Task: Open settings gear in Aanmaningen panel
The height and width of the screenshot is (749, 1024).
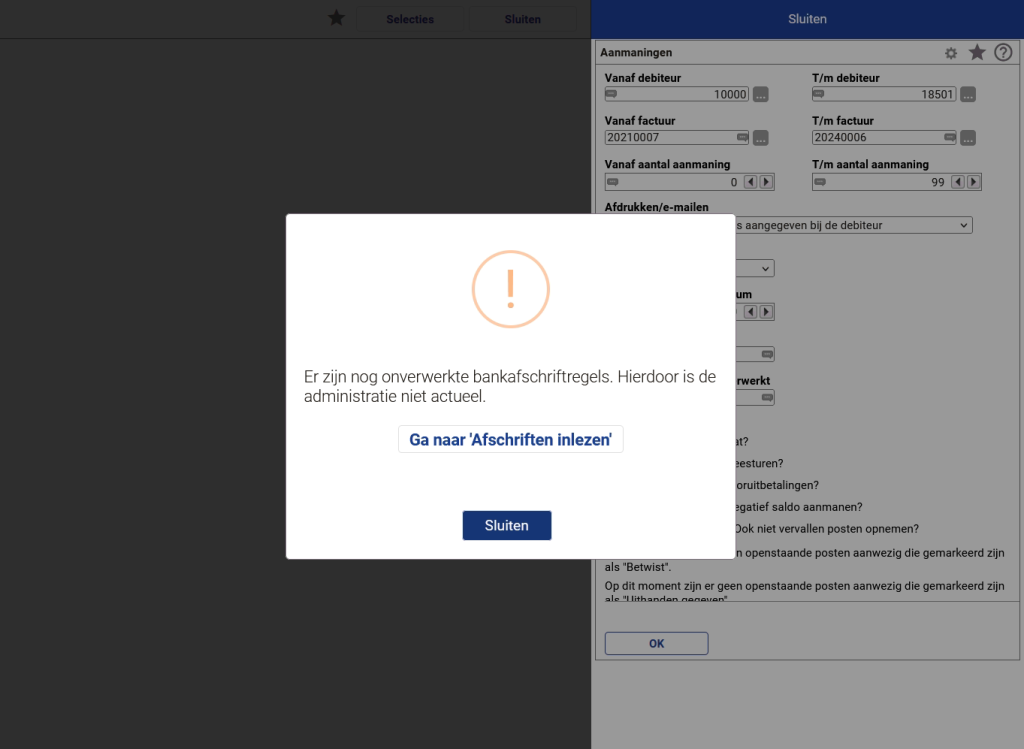Action: pyautogui.click(x=951, y=53)
